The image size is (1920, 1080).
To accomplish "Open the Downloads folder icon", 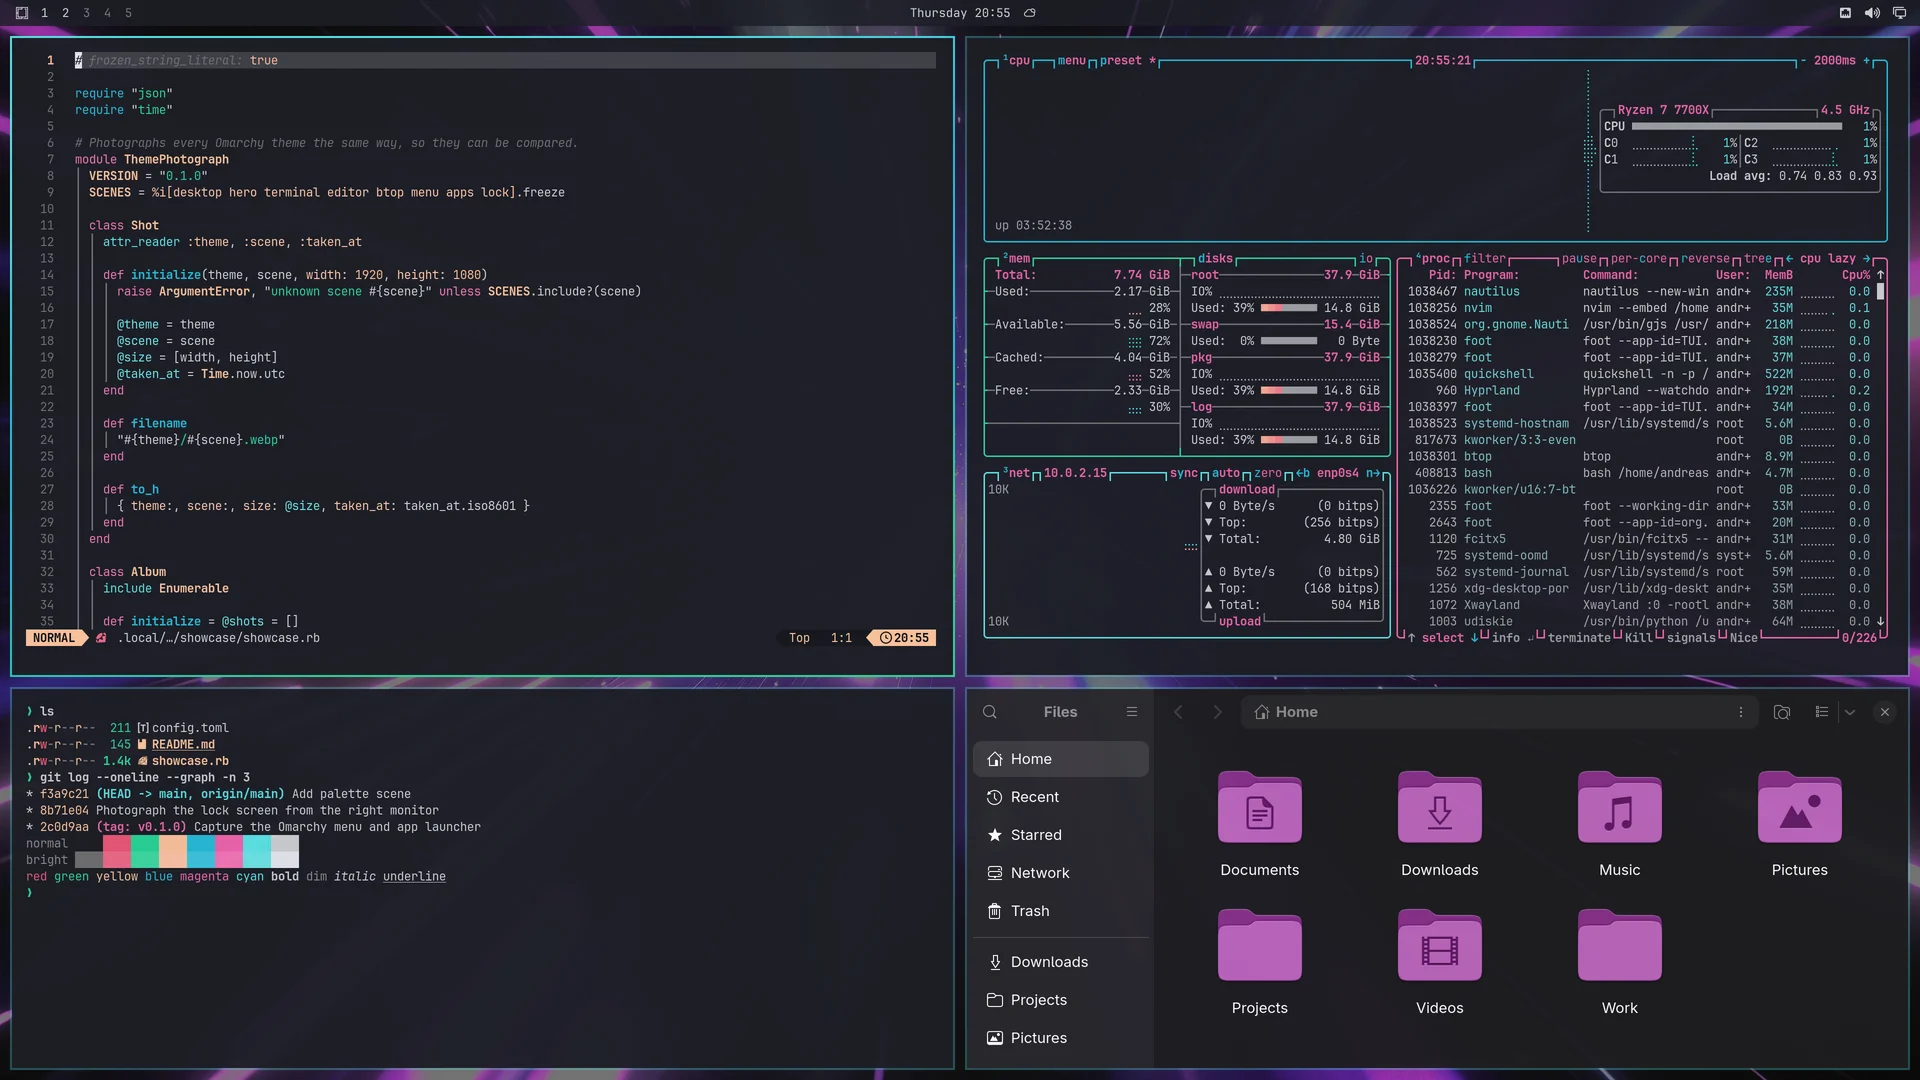I will [1440, 808].
